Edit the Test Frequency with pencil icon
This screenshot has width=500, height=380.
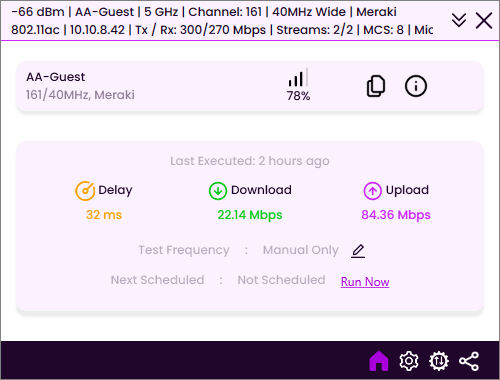[x=358, y=251]
